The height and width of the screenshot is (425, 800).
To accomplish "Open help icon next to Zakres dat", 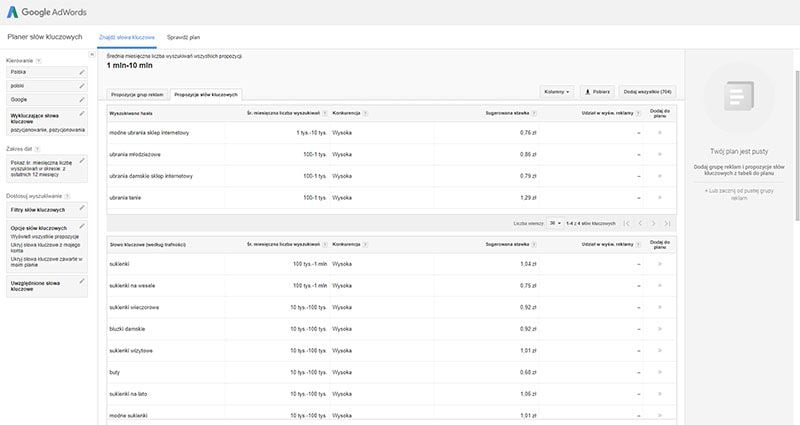I will tap(37, 149).
